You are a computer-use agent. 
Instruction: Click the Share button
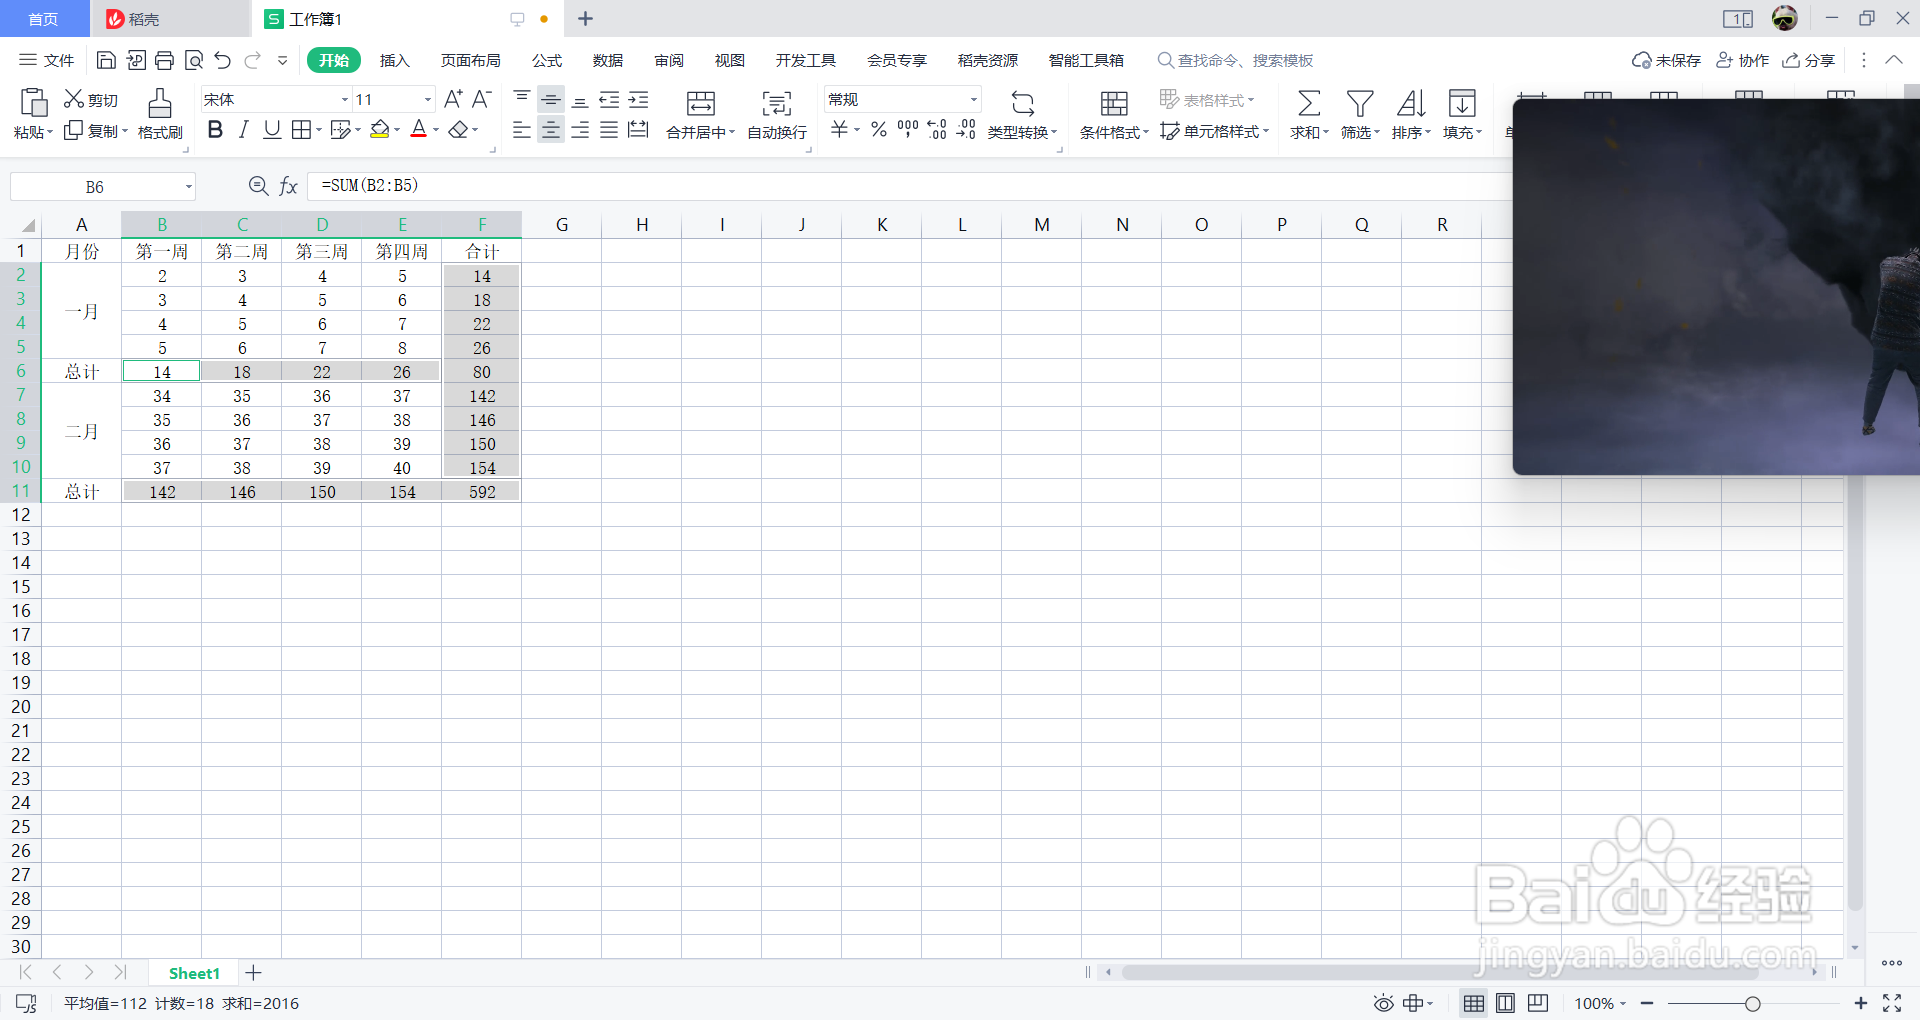tap(1809, 61)
